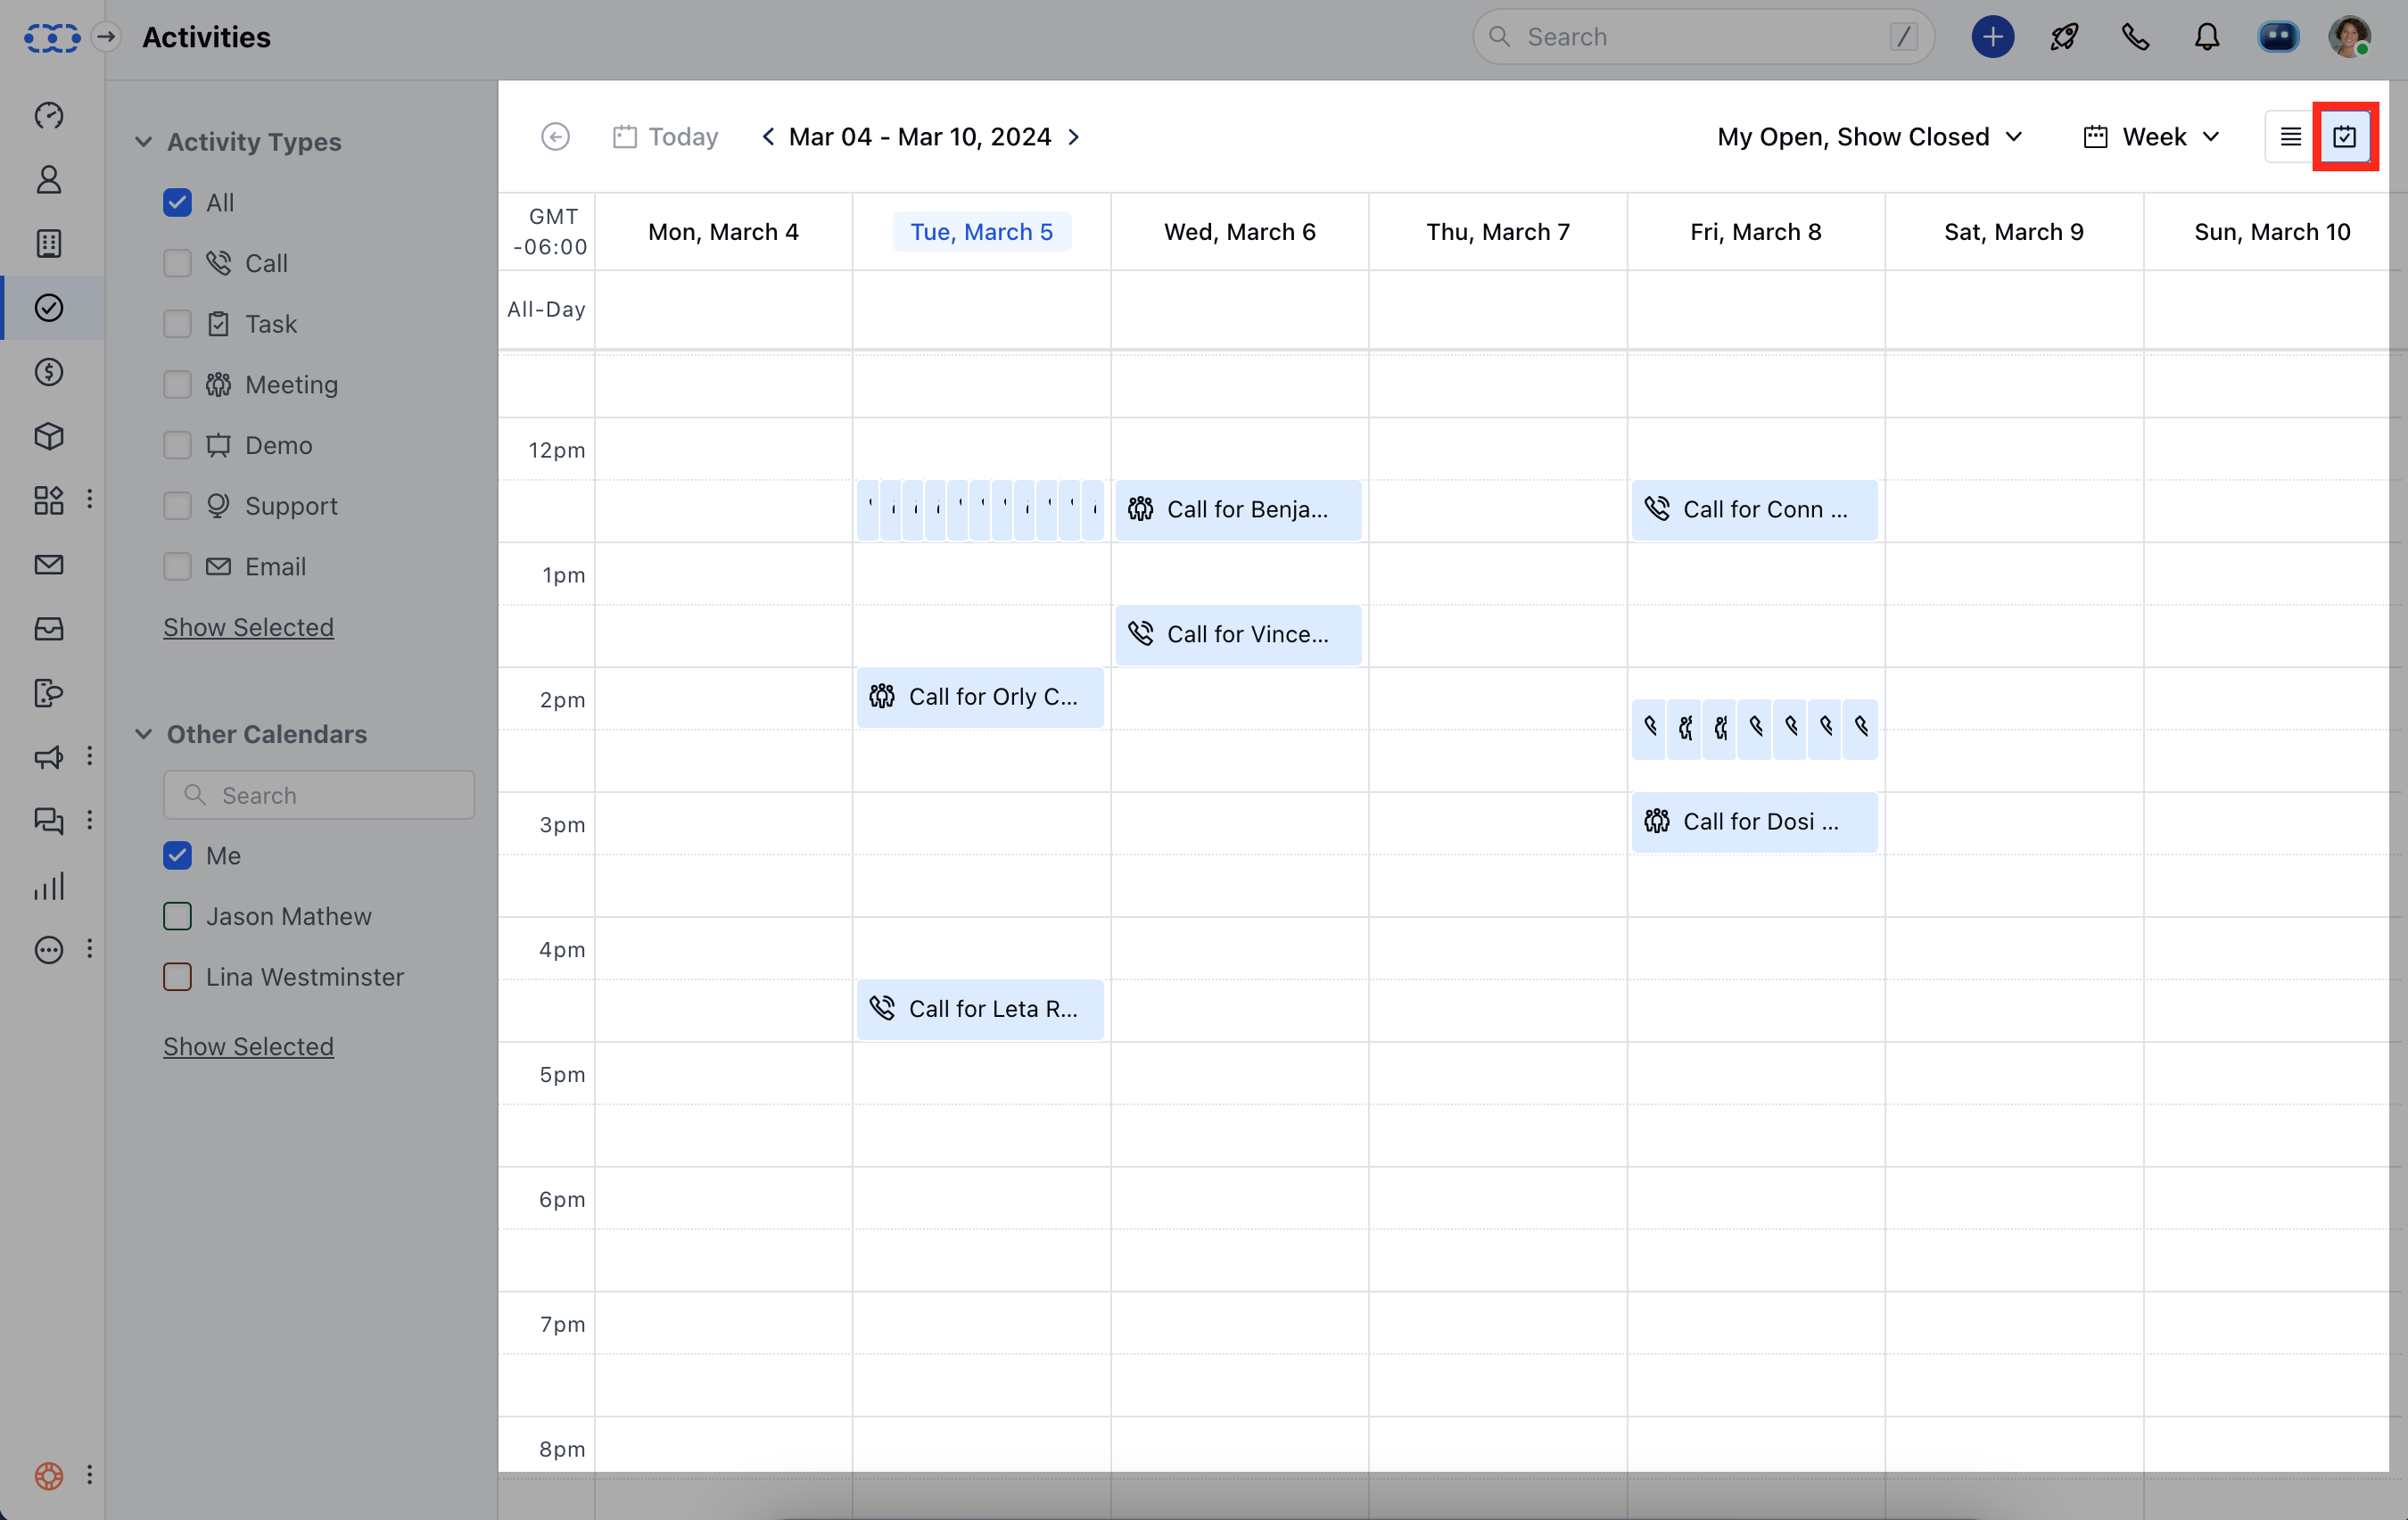Enable the Call activity type filter
Image resolution: width=2408 pixels, height=1520 pixels.
coord(177,263)
